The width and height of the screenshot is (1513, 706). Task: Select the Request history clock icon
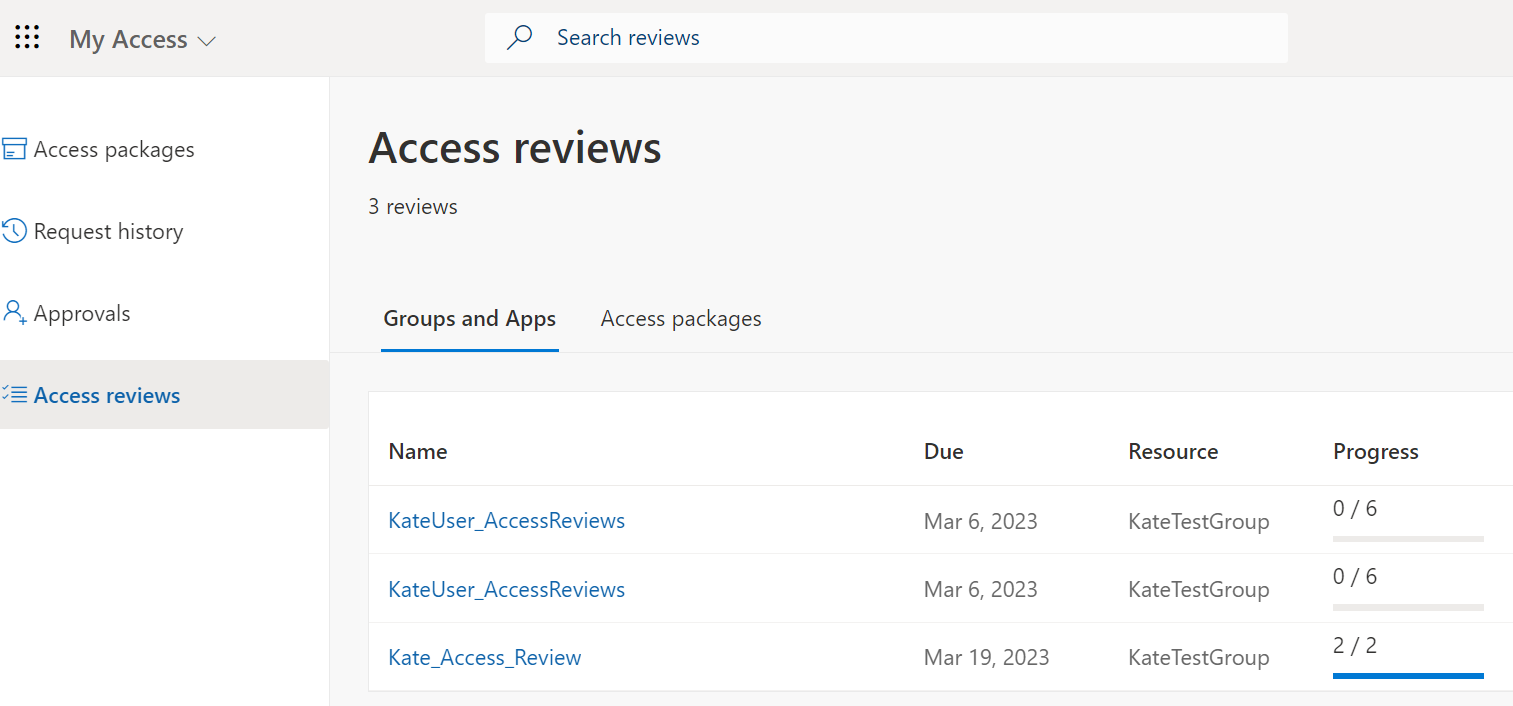(x=14, y=230)
